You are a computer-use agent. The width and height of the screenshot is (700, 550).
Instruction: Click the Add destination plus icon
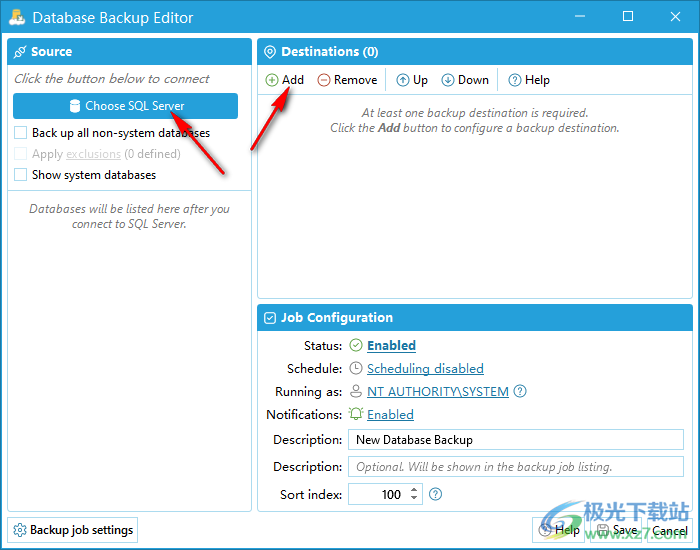272,80
